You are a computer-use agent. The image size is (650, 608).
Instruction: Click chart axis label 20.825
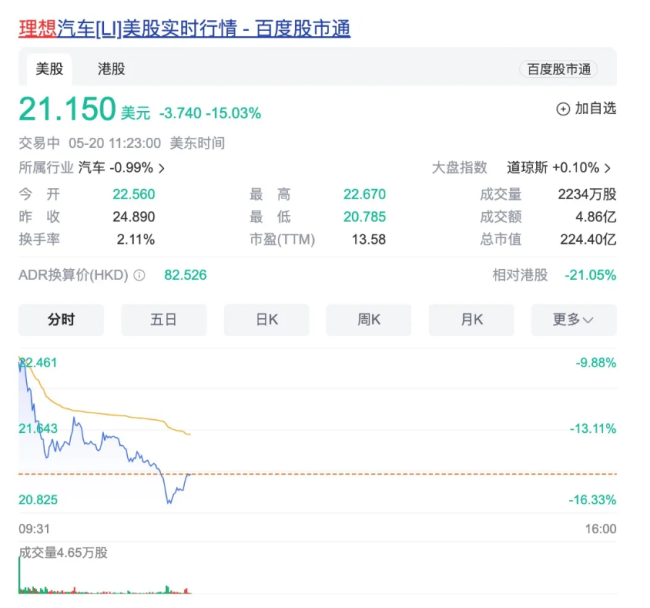click(38, 500)
